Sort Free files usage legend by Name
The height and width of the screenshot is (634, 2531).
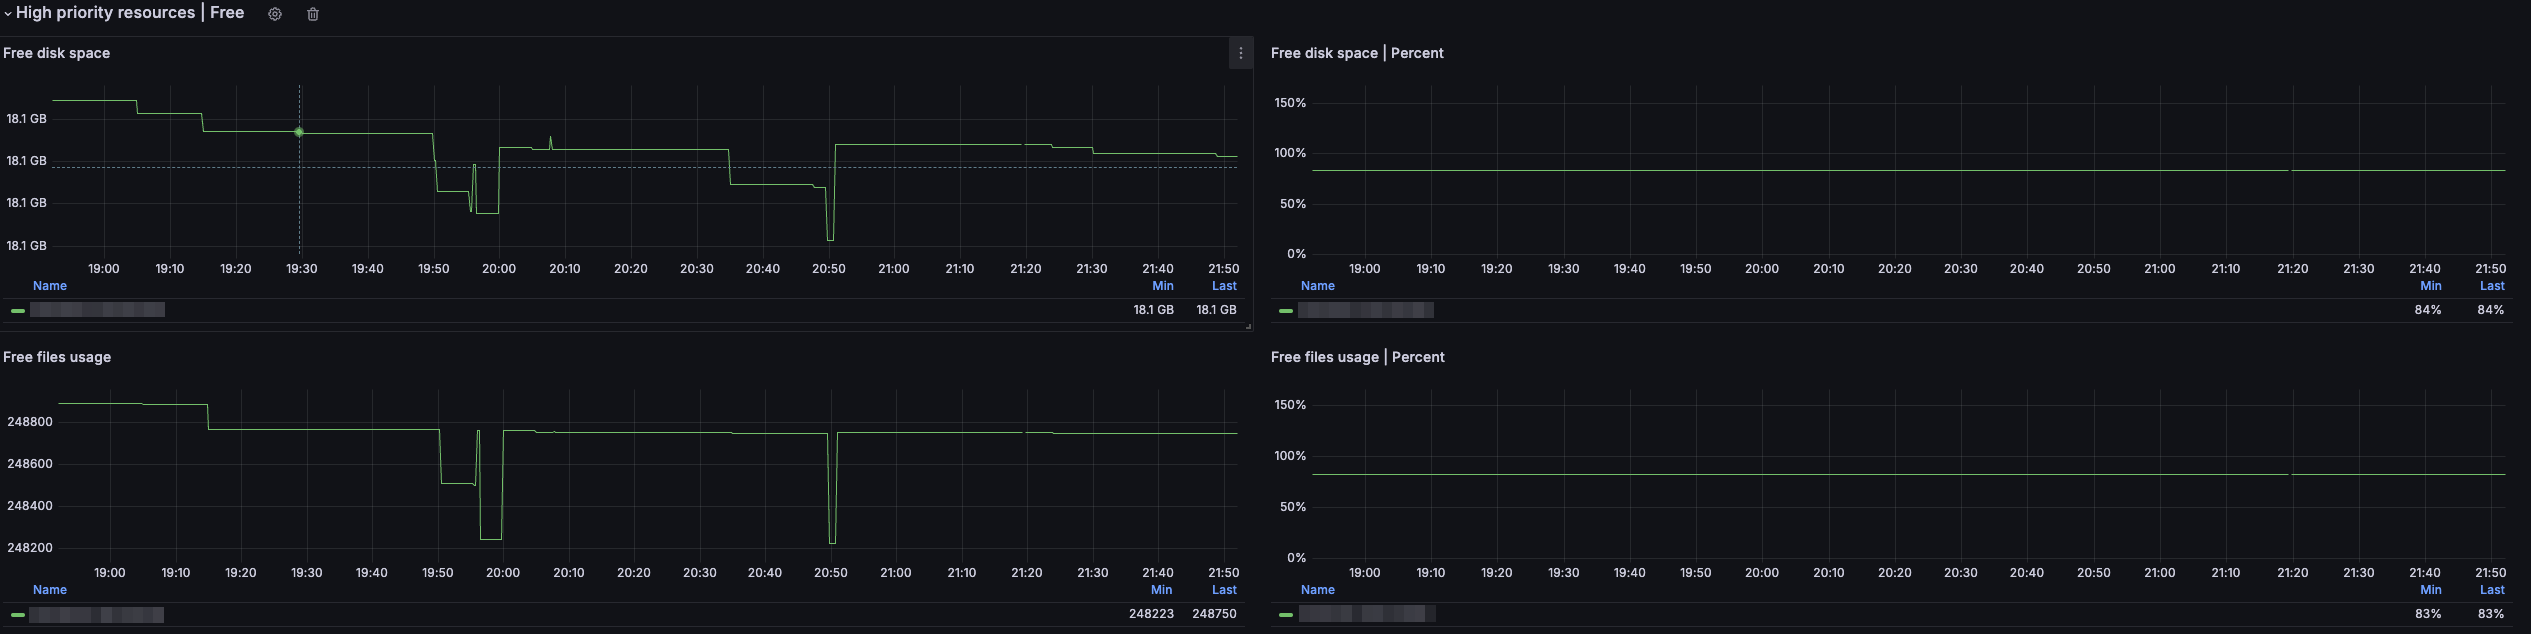tap(50, 590)
